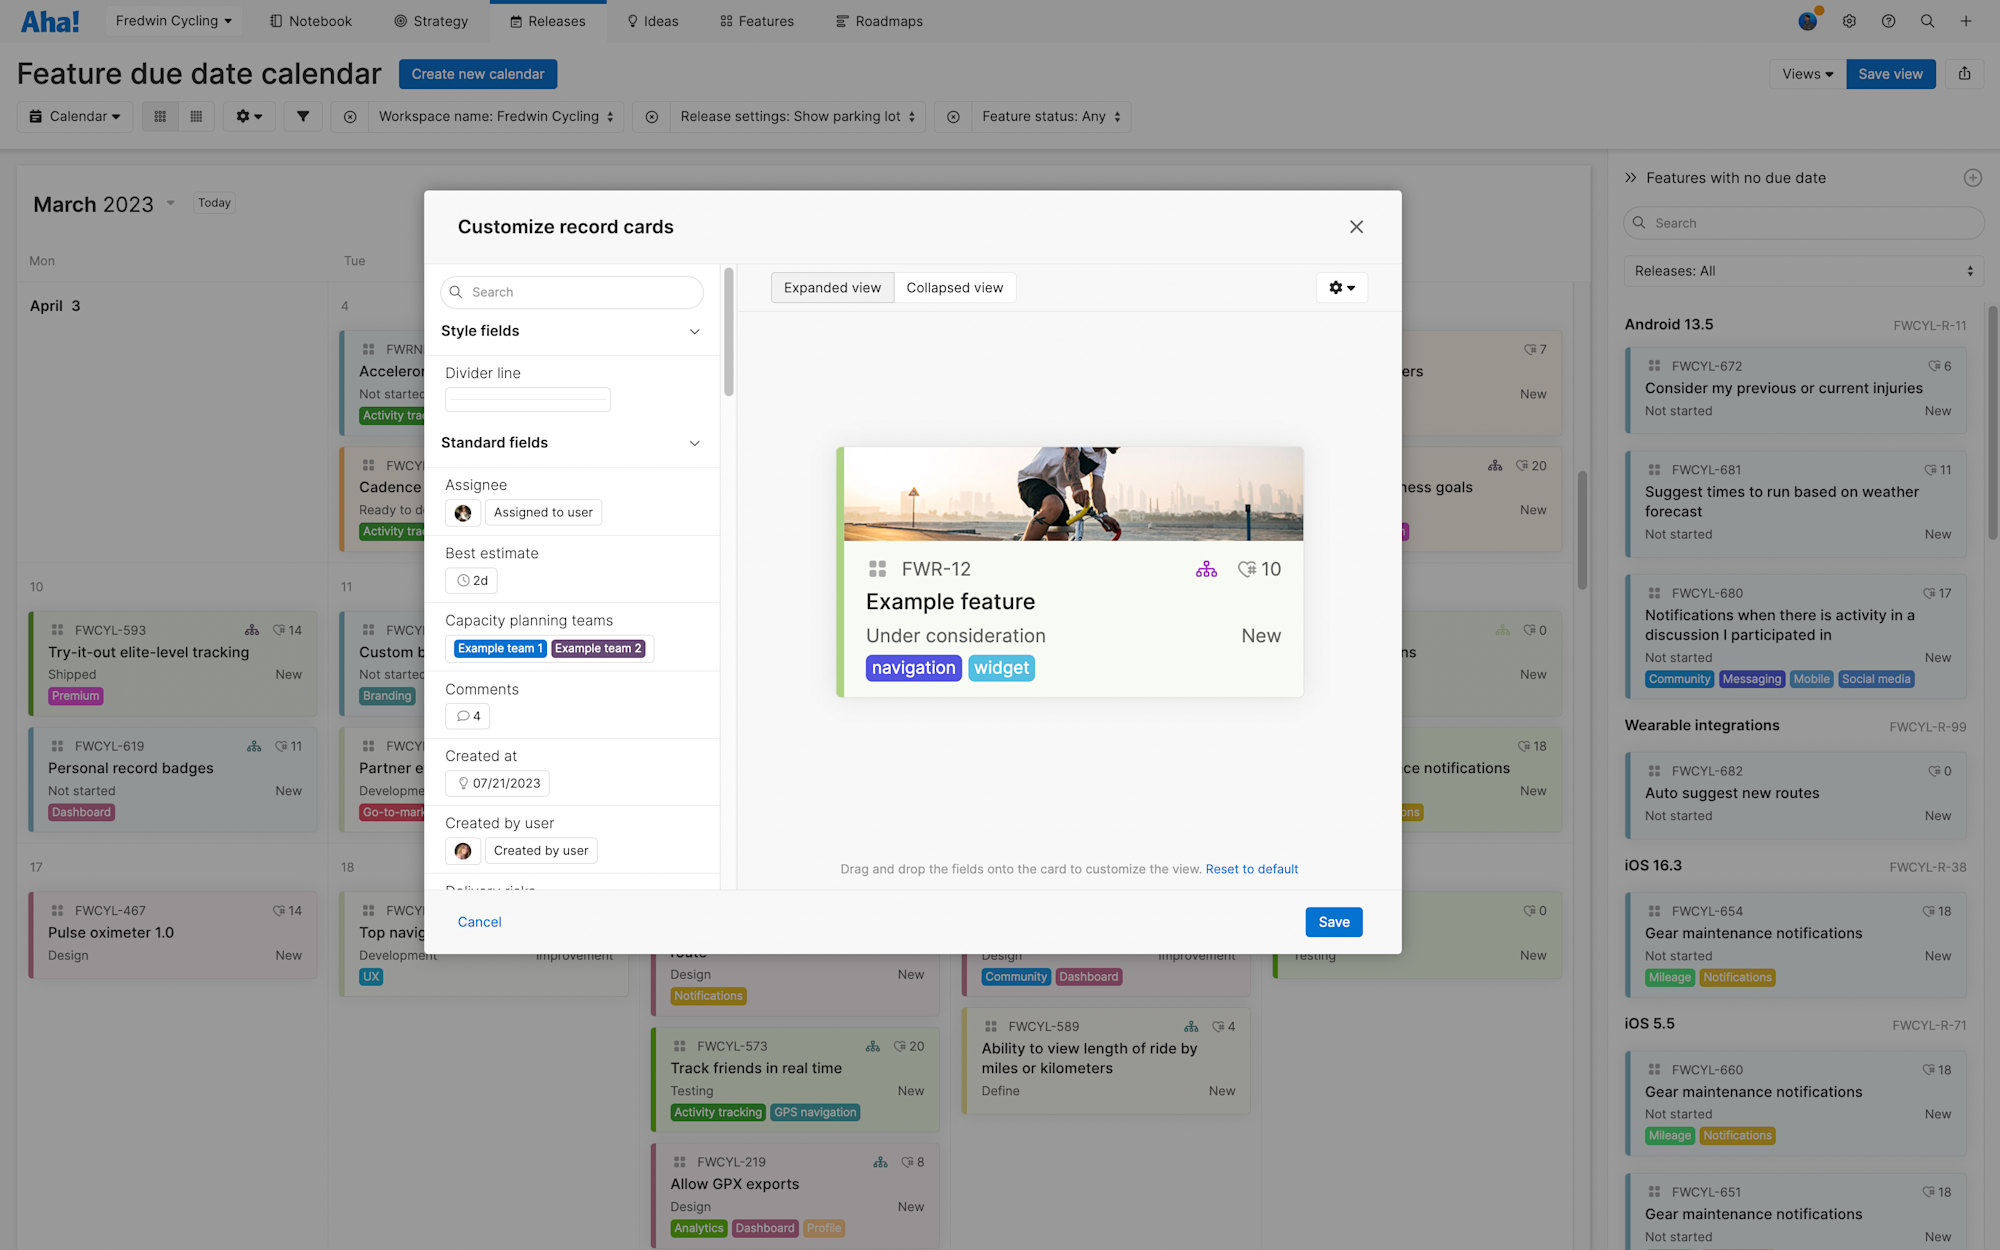2000x1250 pixels.
Task: Open the Releases: All dropdown
Action: 1803,271
